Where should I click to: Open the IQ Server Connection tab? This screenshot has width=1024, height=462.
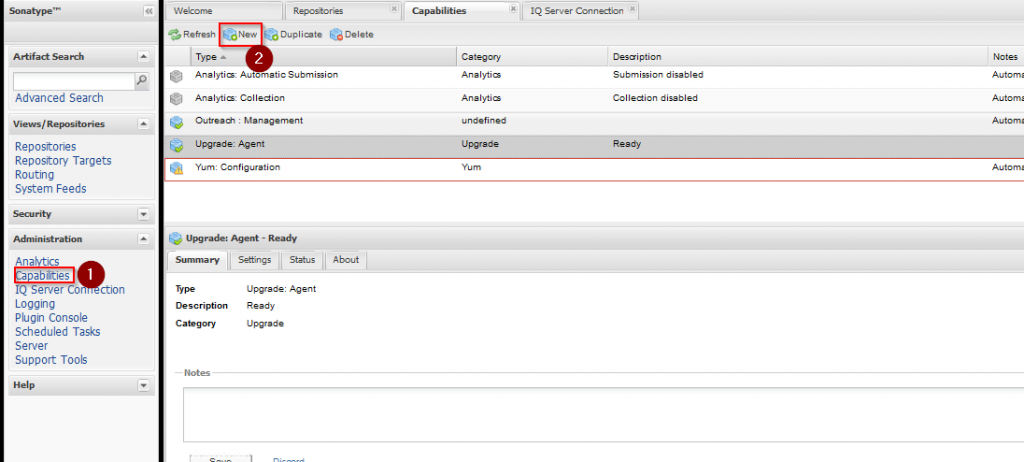(576, 11)
